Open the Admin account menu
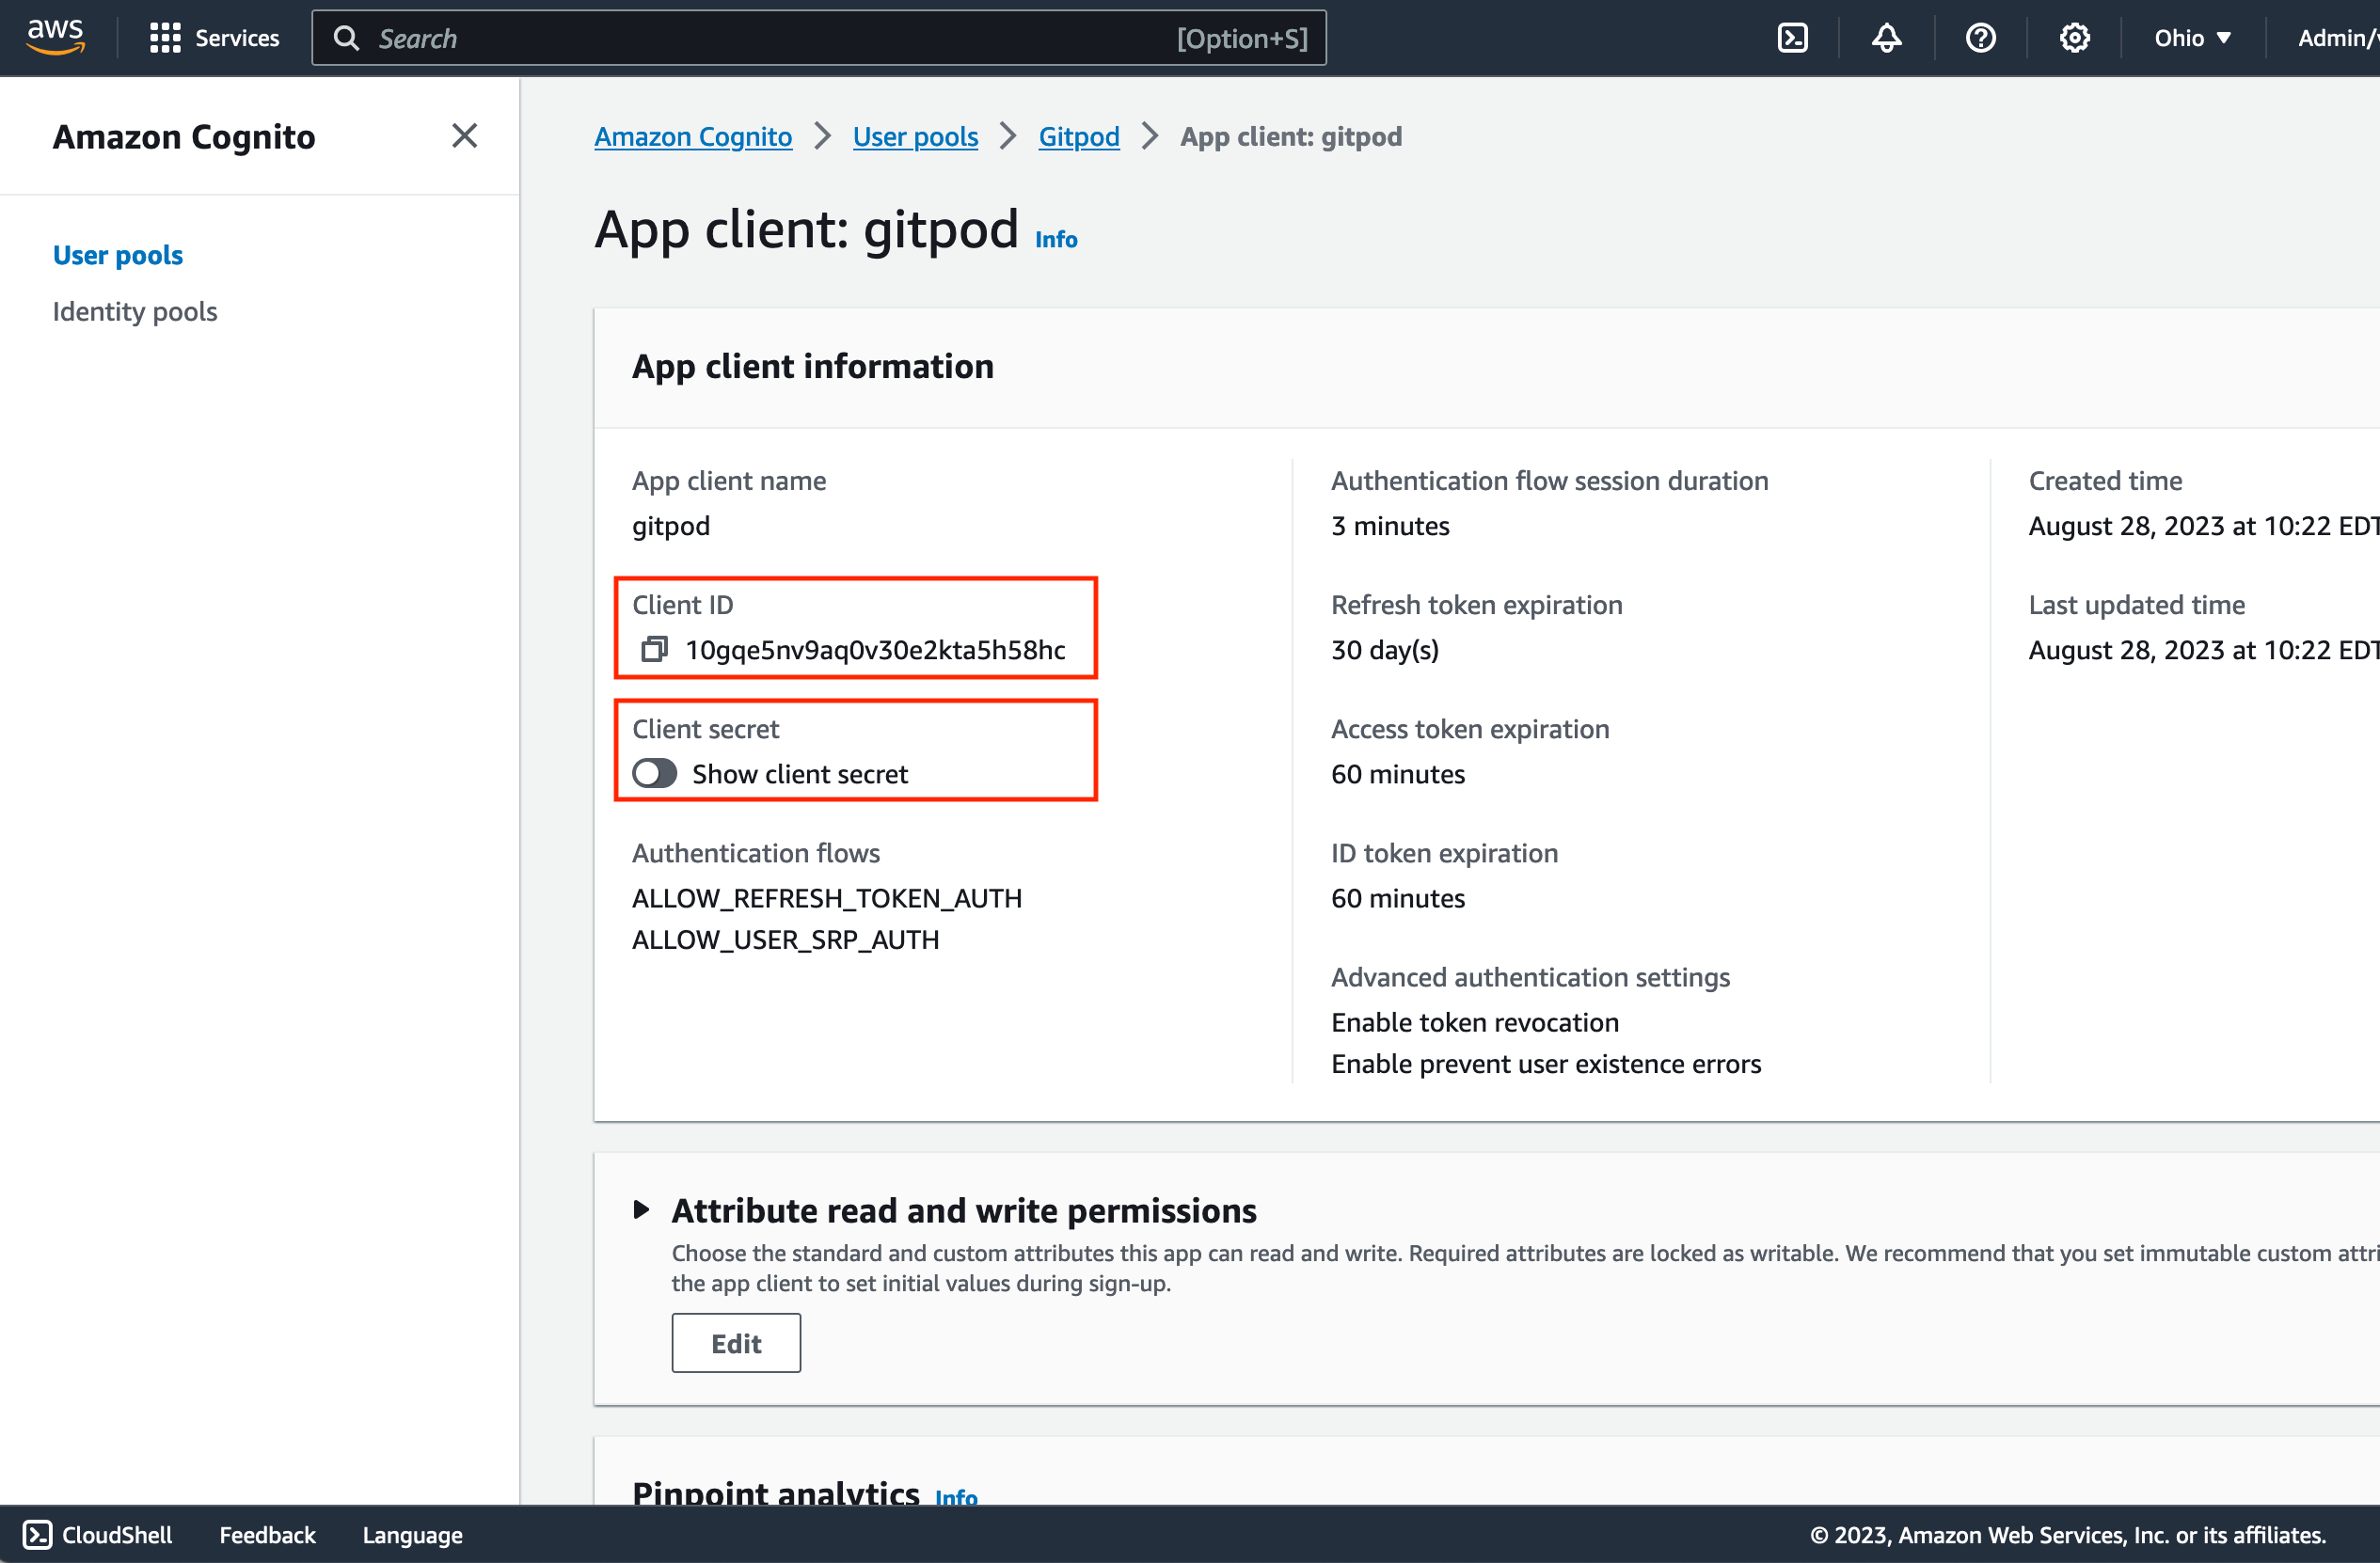 pyautogui.click(x=2336, y=38)
